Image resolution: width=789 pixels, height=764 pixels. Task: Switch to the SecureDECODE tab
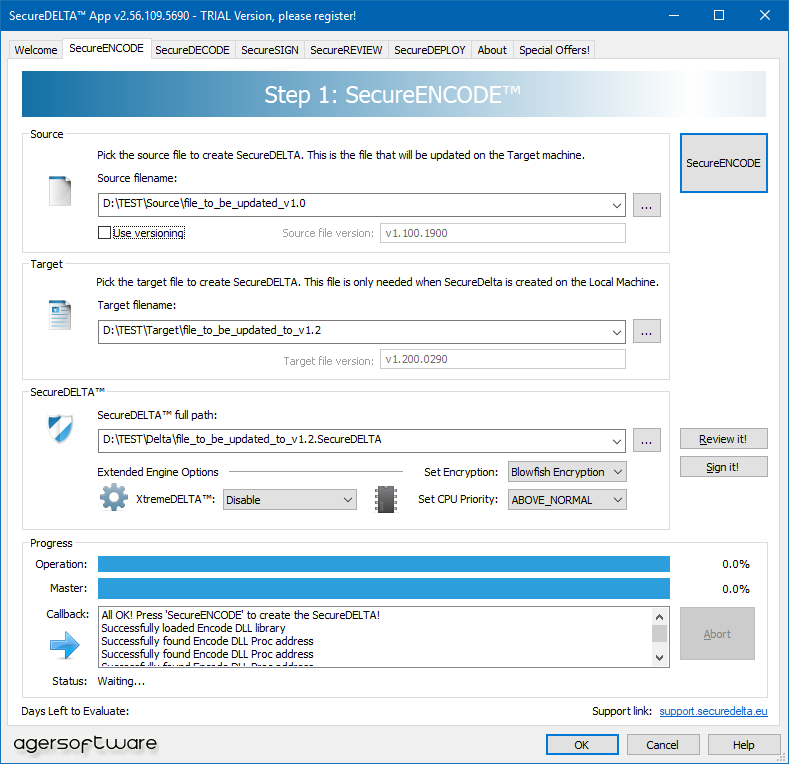(192, 50)
